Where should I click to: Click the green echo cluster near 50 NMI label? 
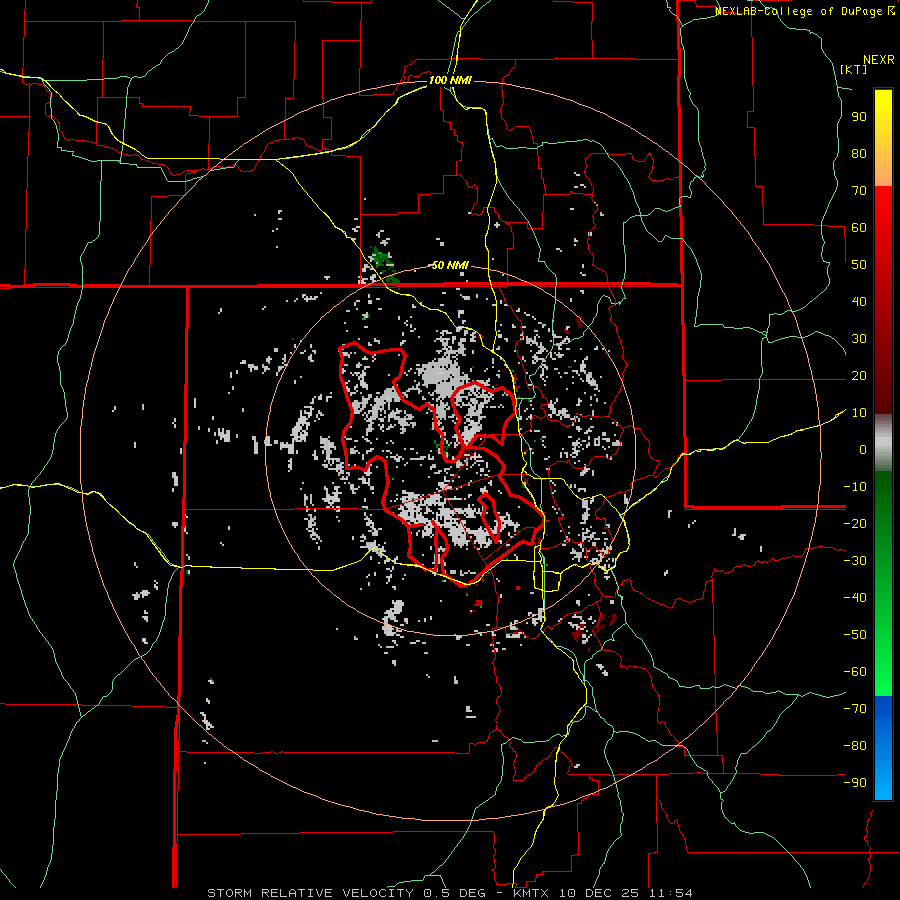click(380, 259)
